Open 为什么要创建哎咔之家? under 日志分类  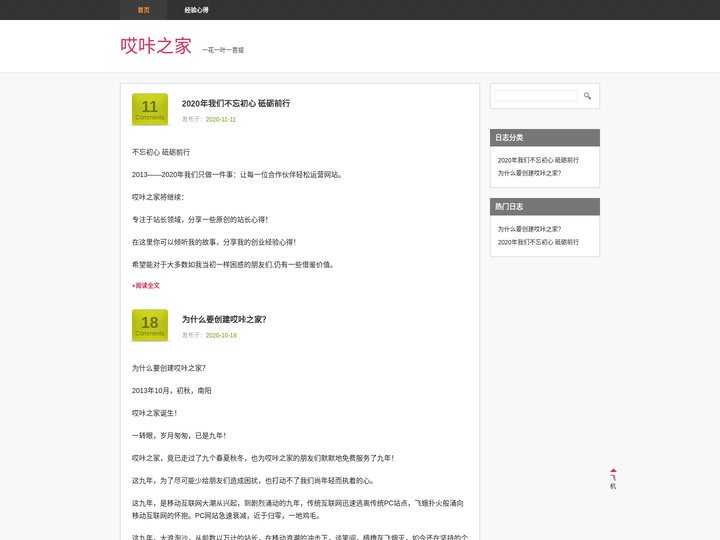[529, 173]
